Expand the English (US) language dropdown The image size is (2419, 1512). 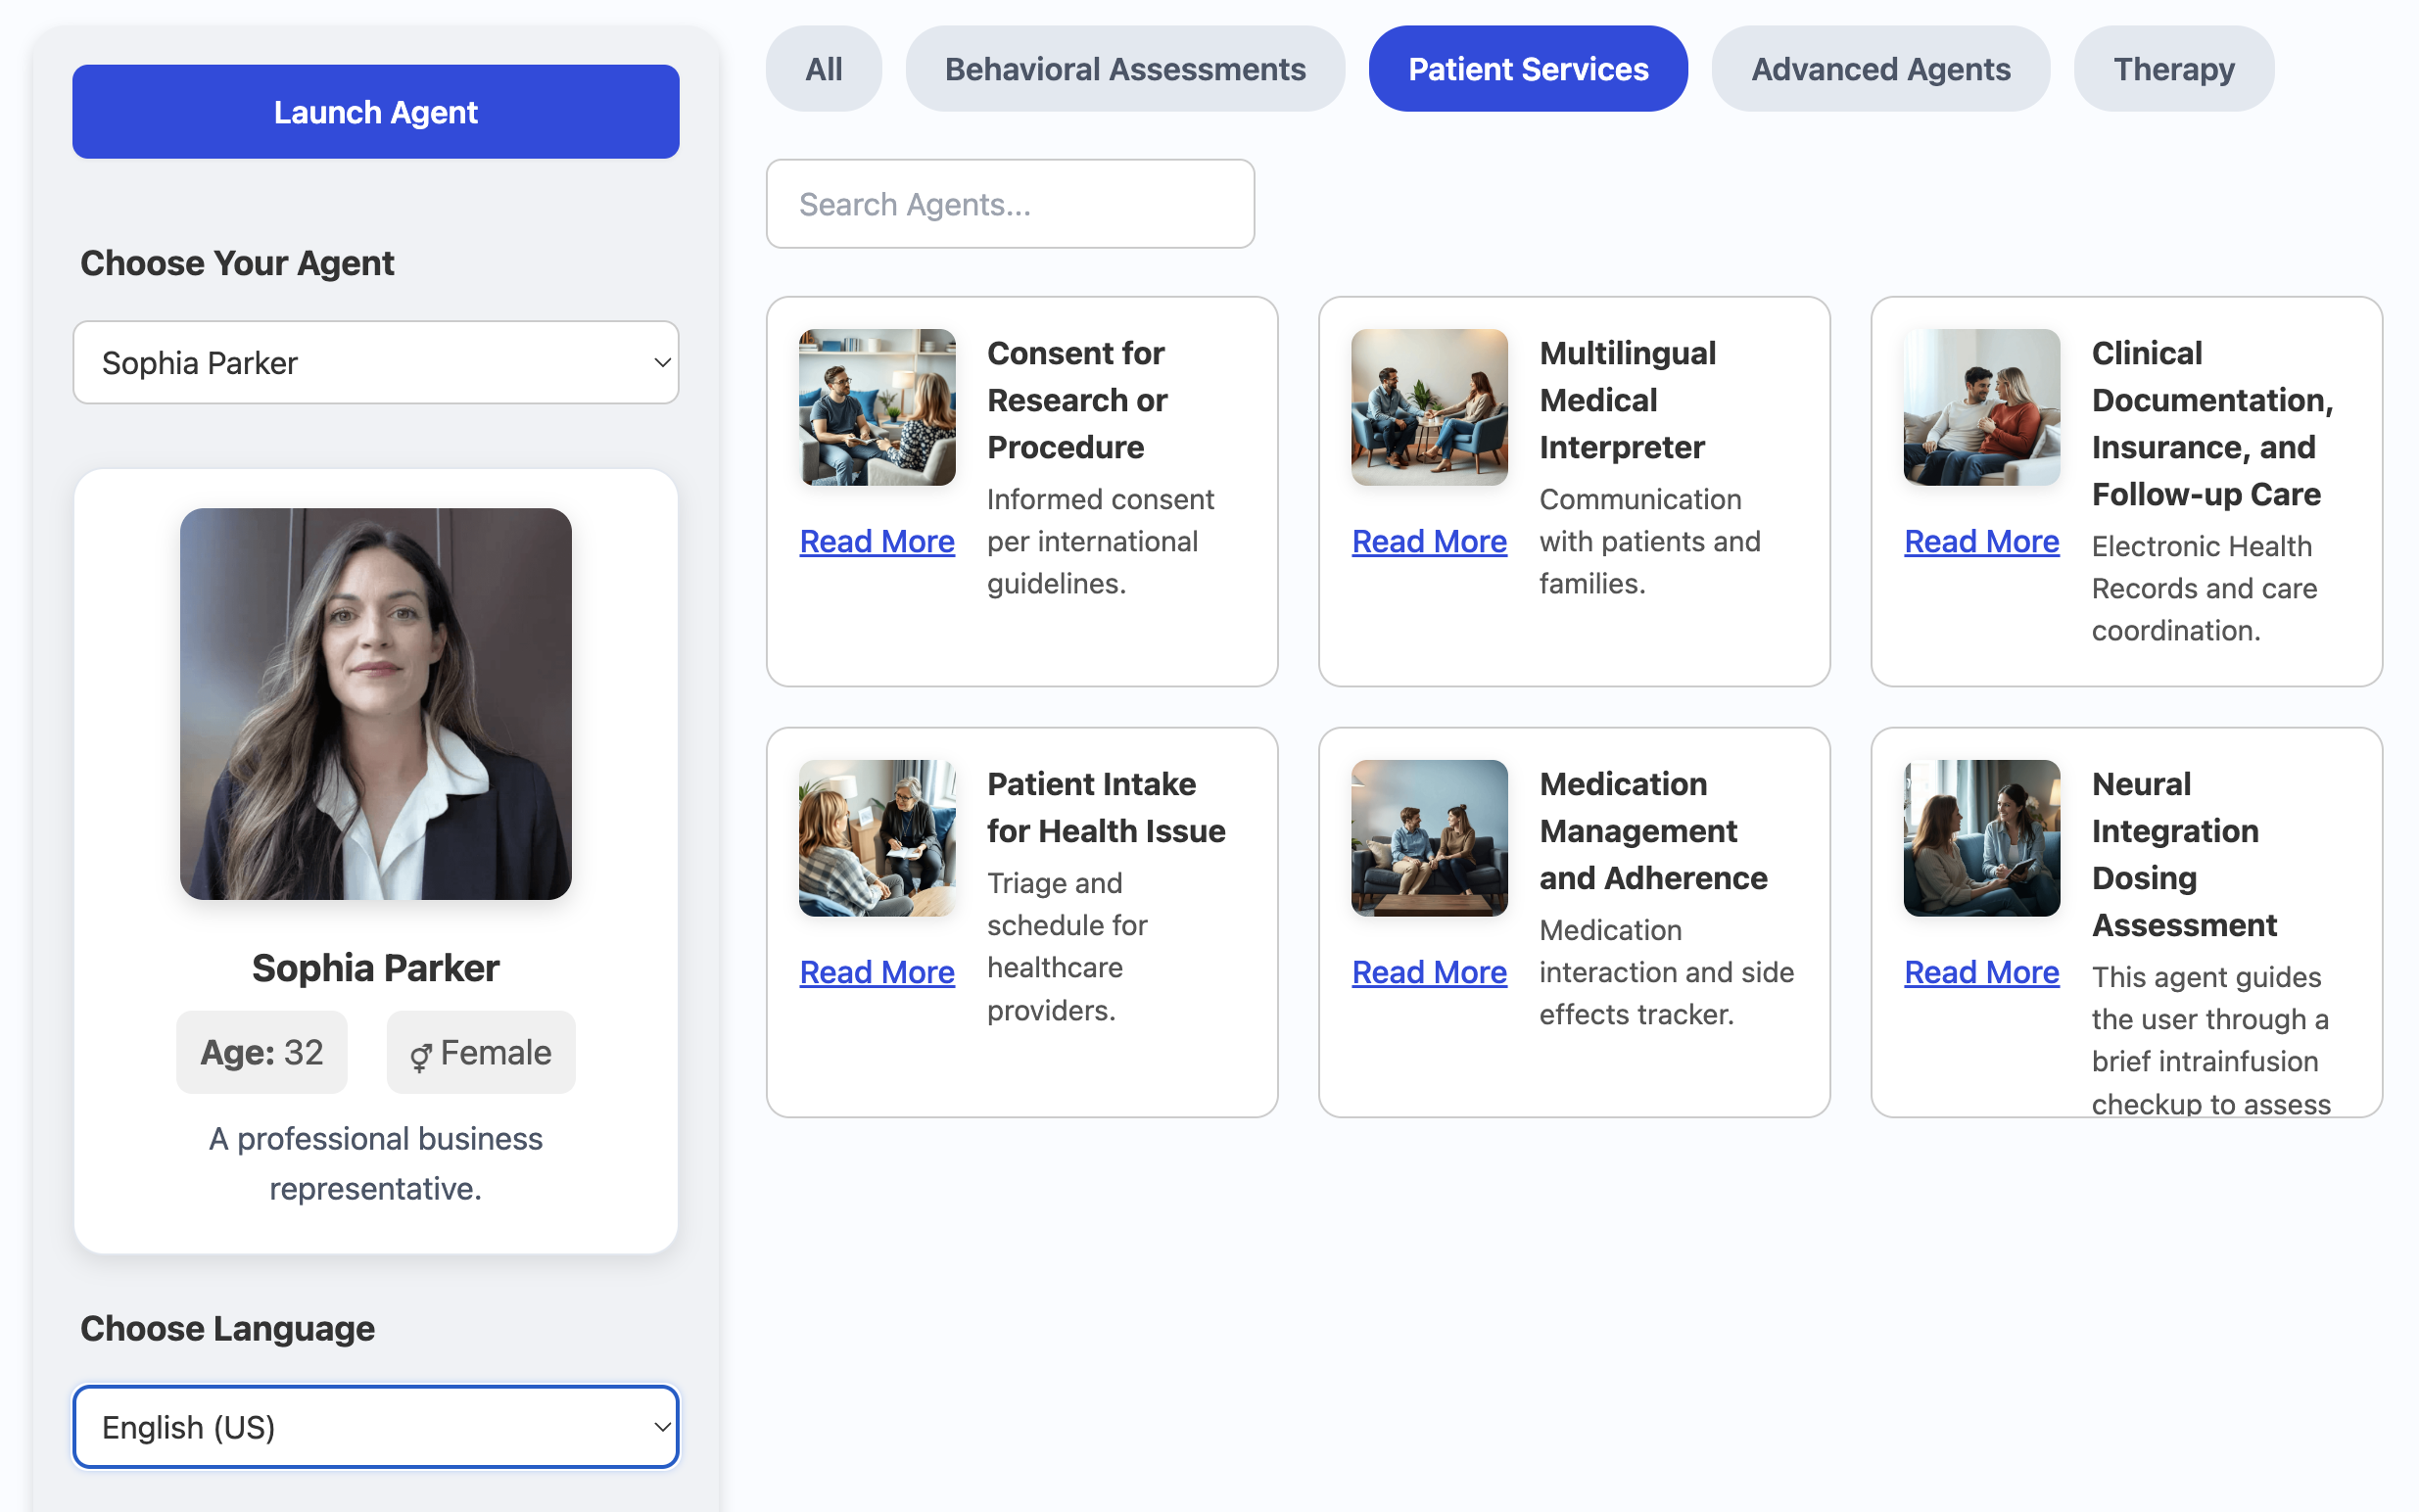click(375, 1426)
